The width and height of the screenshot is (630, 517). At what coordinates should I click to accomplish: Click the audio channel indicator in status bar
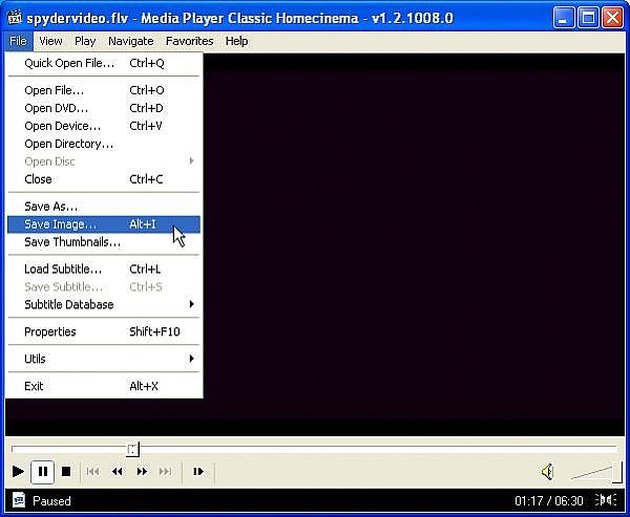[x=606, y=500]
